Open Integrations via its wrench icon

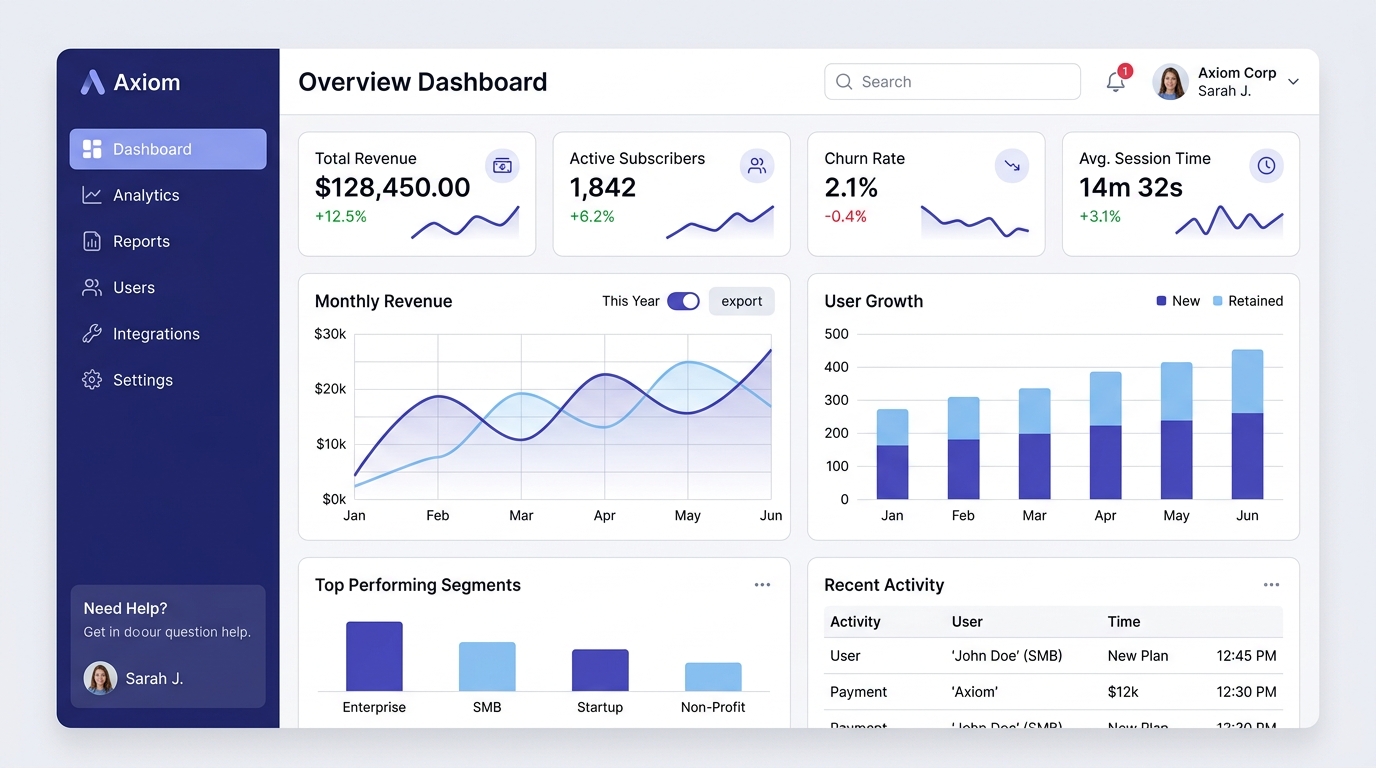click(x=92, y=333)
